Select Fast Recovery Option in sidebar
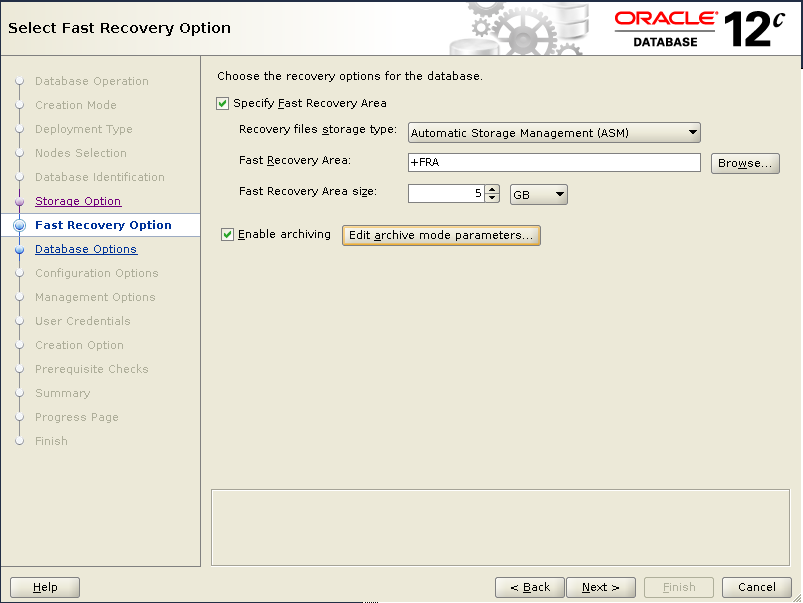This screenshot has width=803, height=603. coord(103,225)
